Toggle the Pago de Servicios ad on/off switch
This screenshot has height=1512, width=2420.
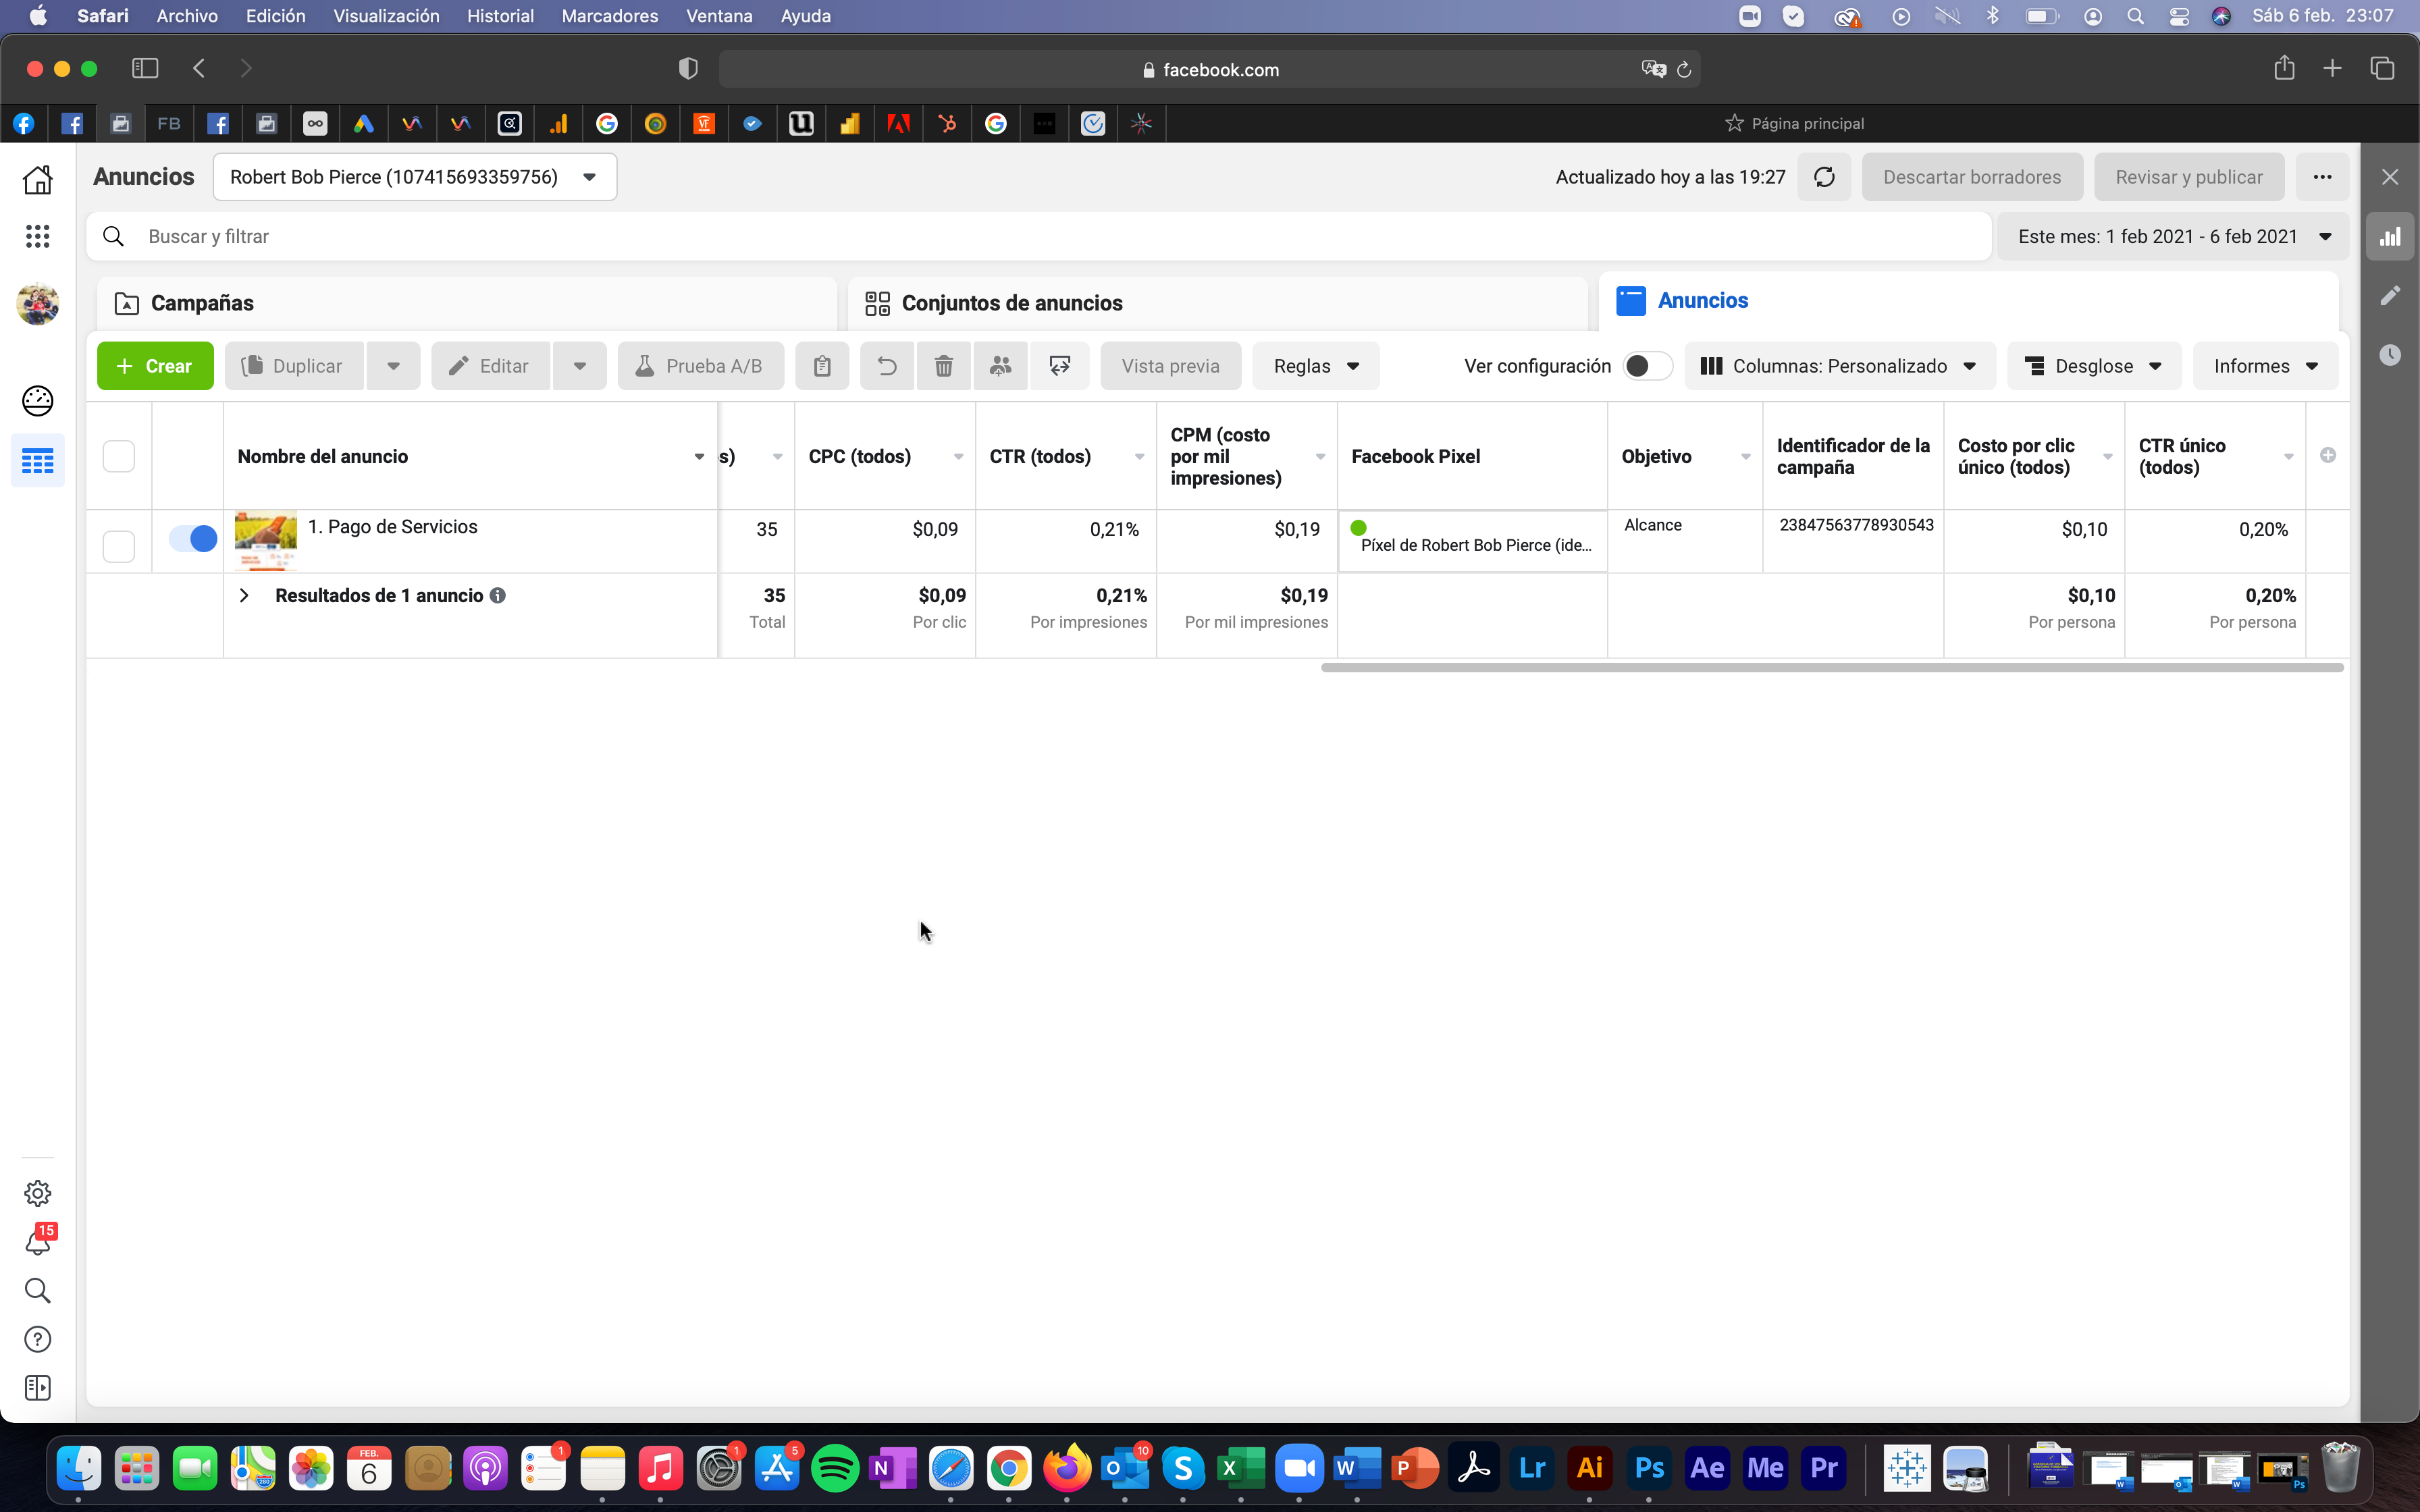tap(193, 538)
